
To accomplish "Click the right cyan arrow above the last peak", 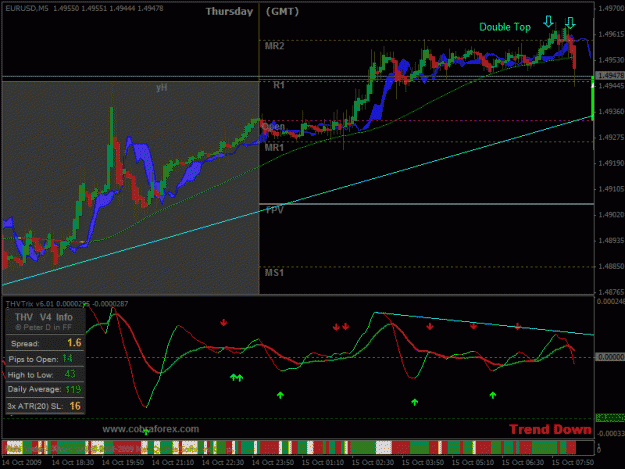I will pos(570,23).
